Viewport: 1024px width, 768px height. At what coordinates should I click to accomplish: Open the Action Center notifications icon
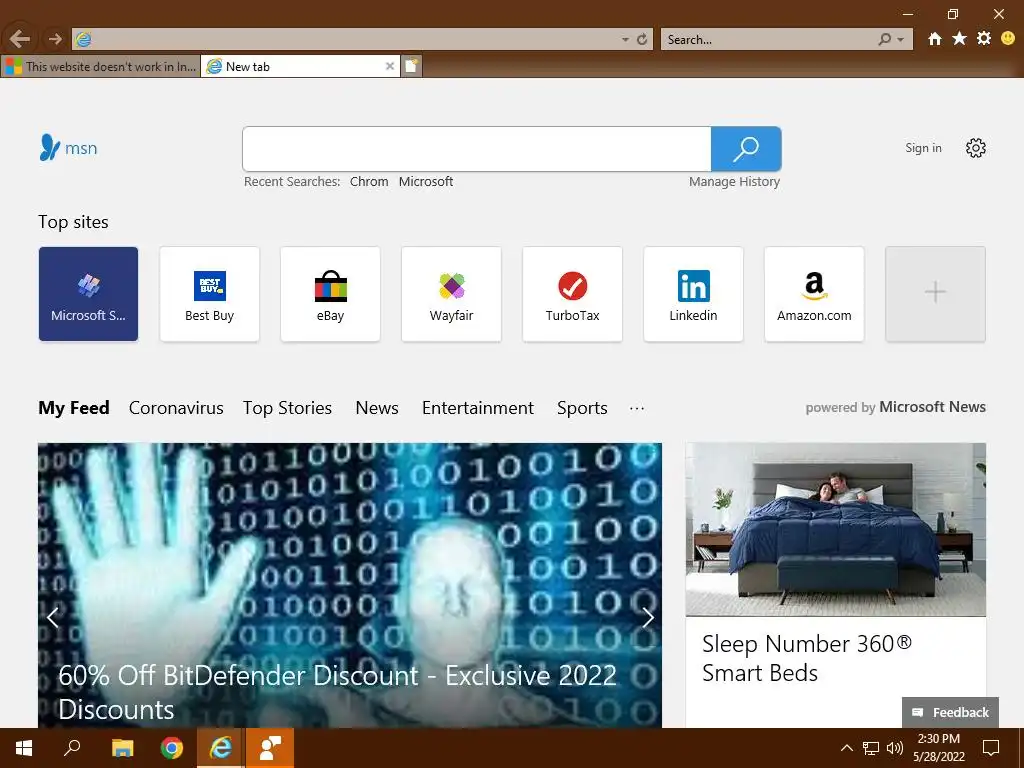(x=991, y=748)
